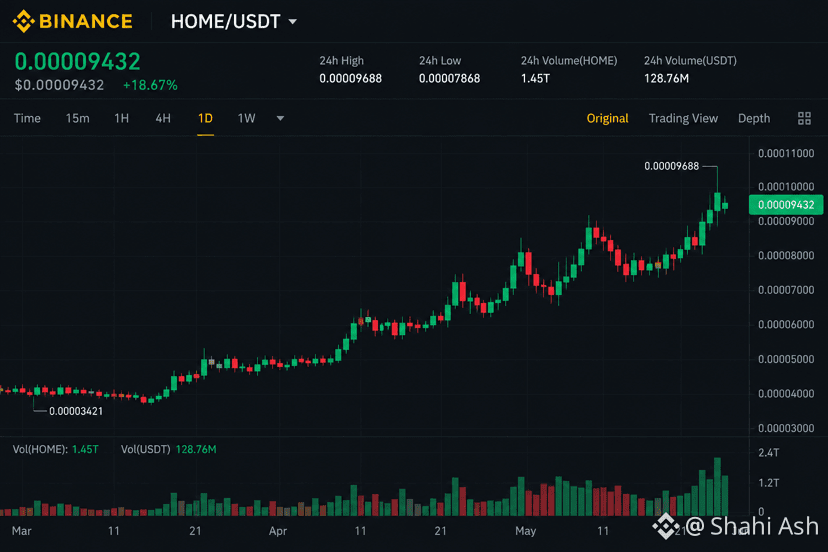Viewport: 828px width, 552px height.
Task: Switch to the 4H interval
Action: pyautogui.click(x=163, y=118)
